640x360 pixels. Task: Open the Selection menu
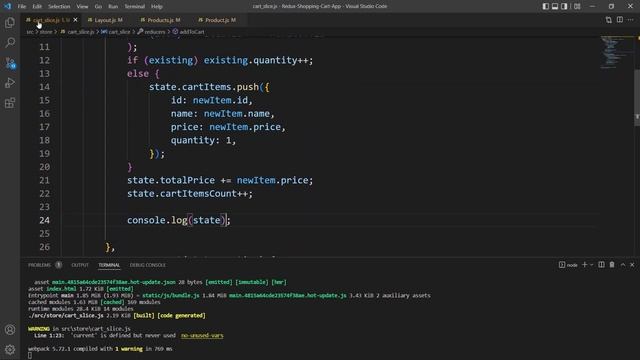pyautogui.click(x=59, y=7)
